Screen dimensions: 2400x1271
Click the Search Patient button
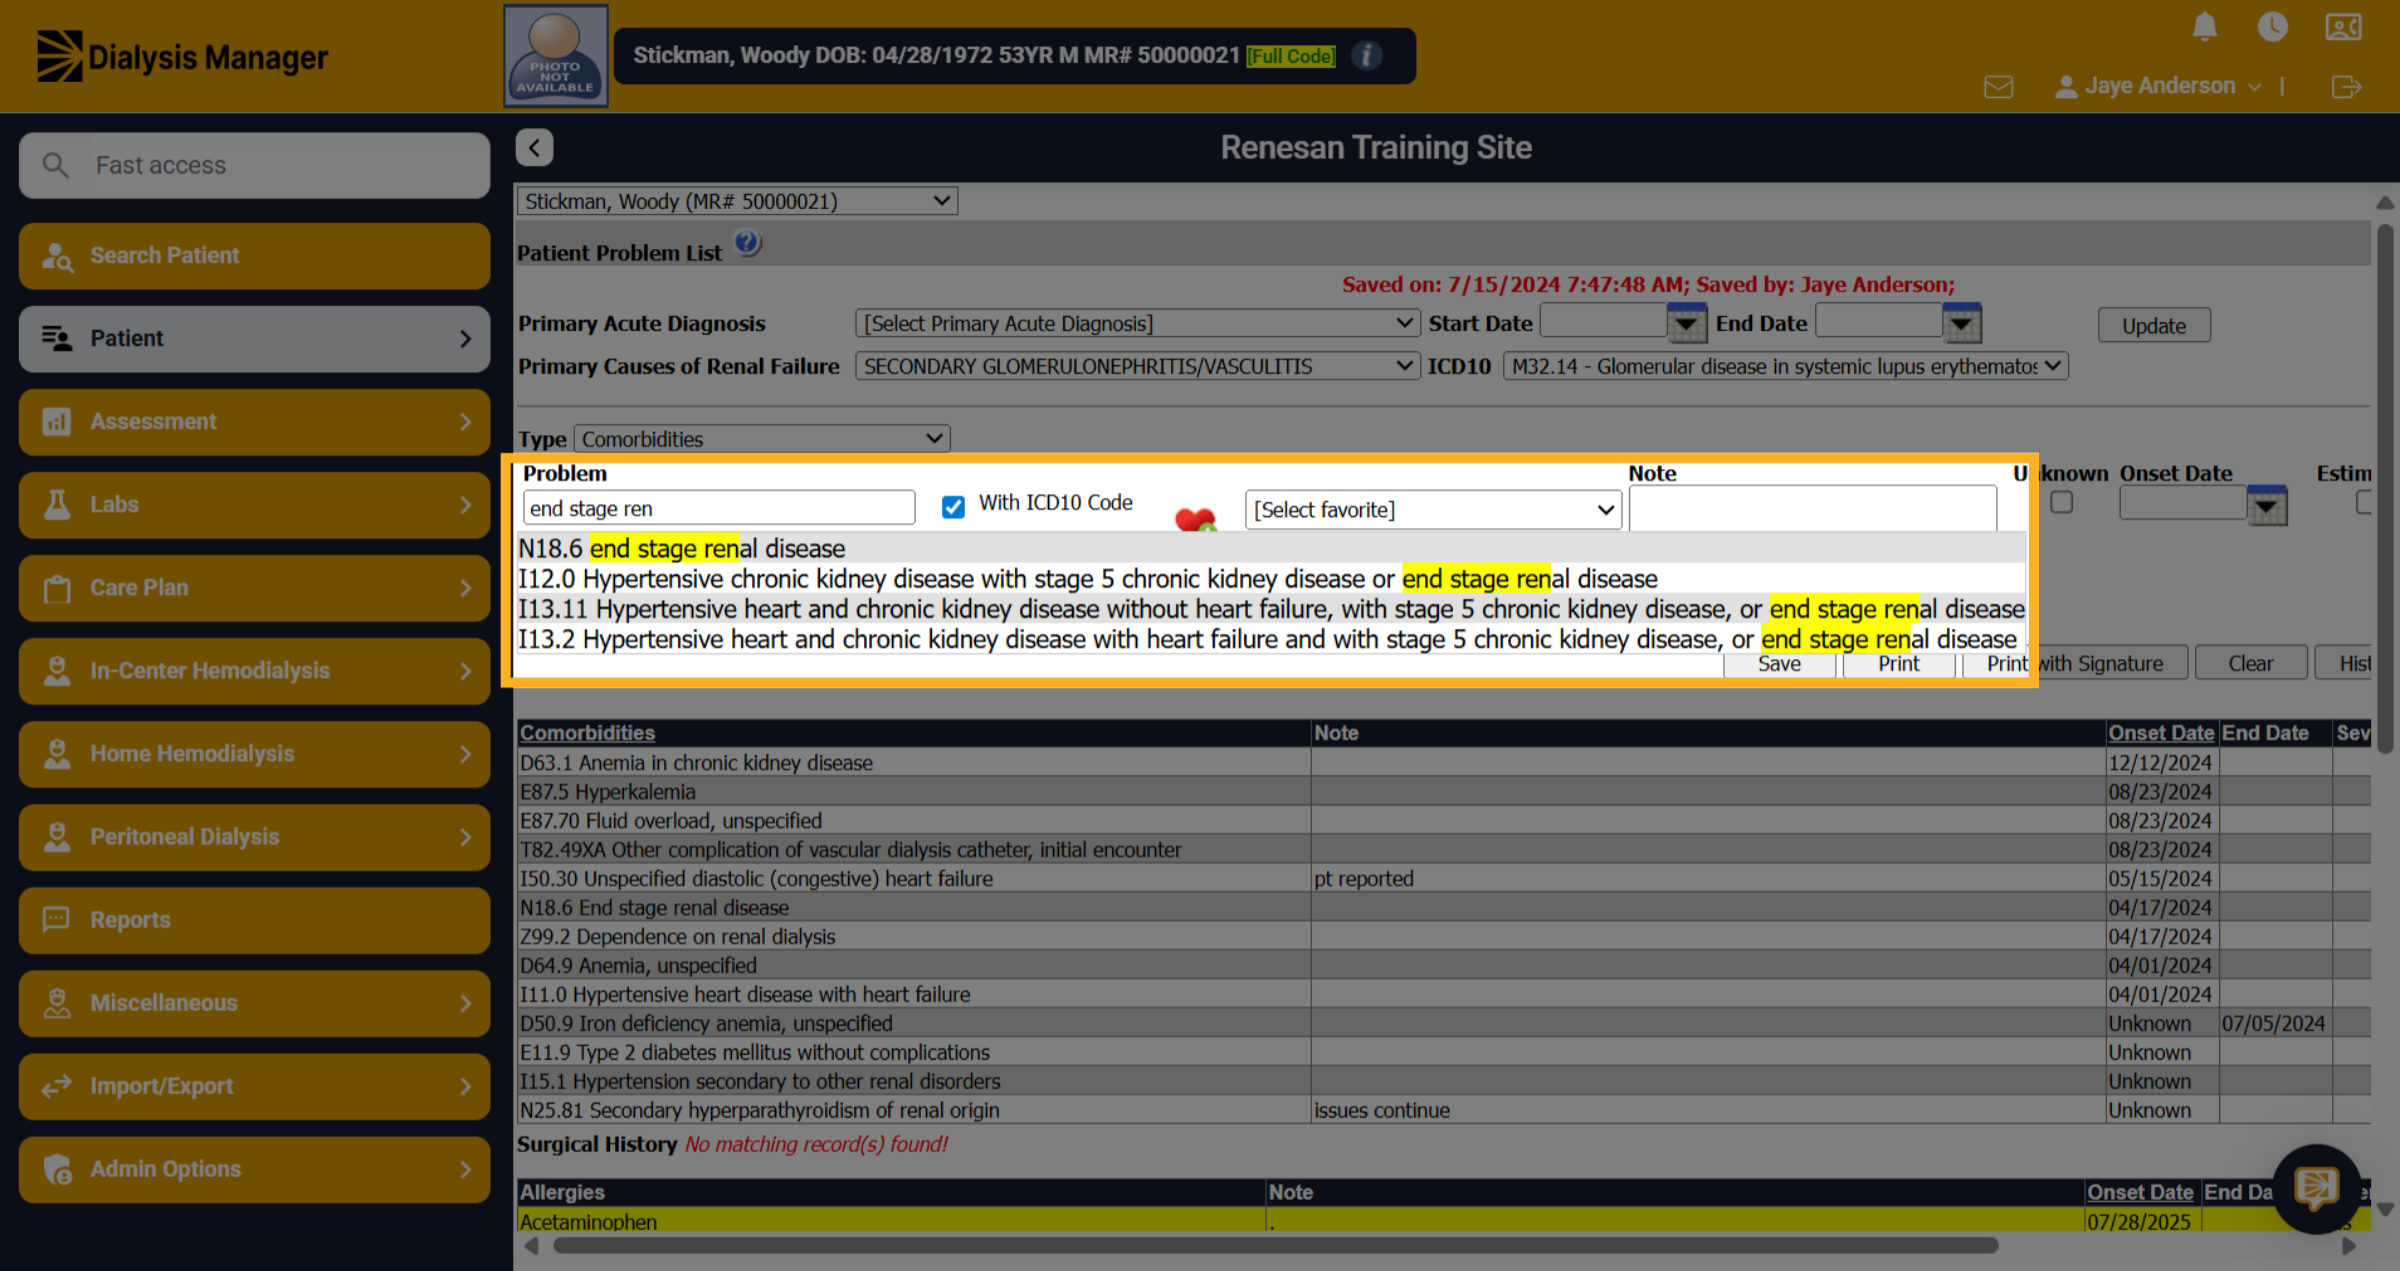click(254, 256)
